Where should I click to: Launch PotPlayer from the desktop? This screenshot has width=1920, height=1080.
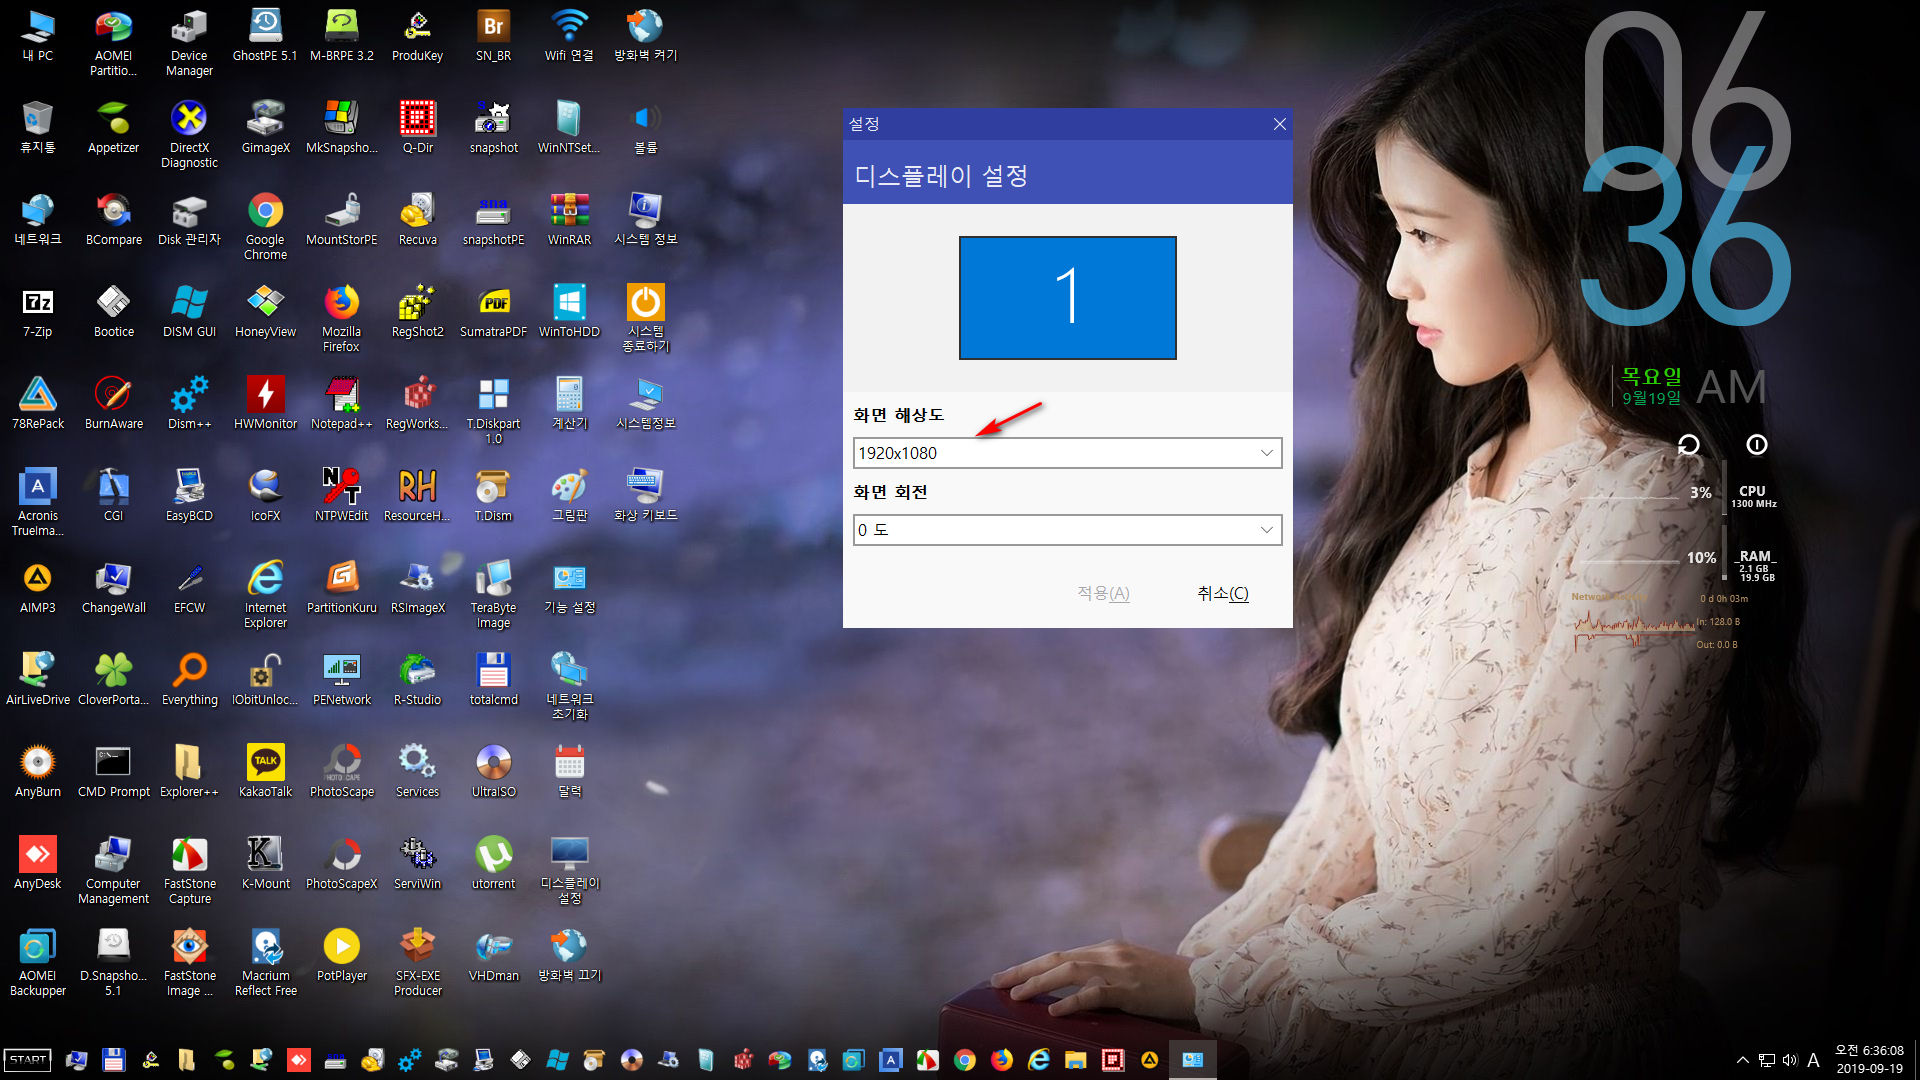coord(341,955)
